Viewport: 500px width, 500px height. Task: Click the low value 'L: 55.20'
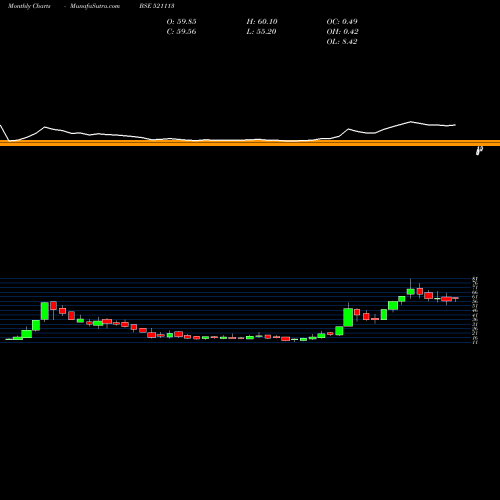tap(261, 32)
